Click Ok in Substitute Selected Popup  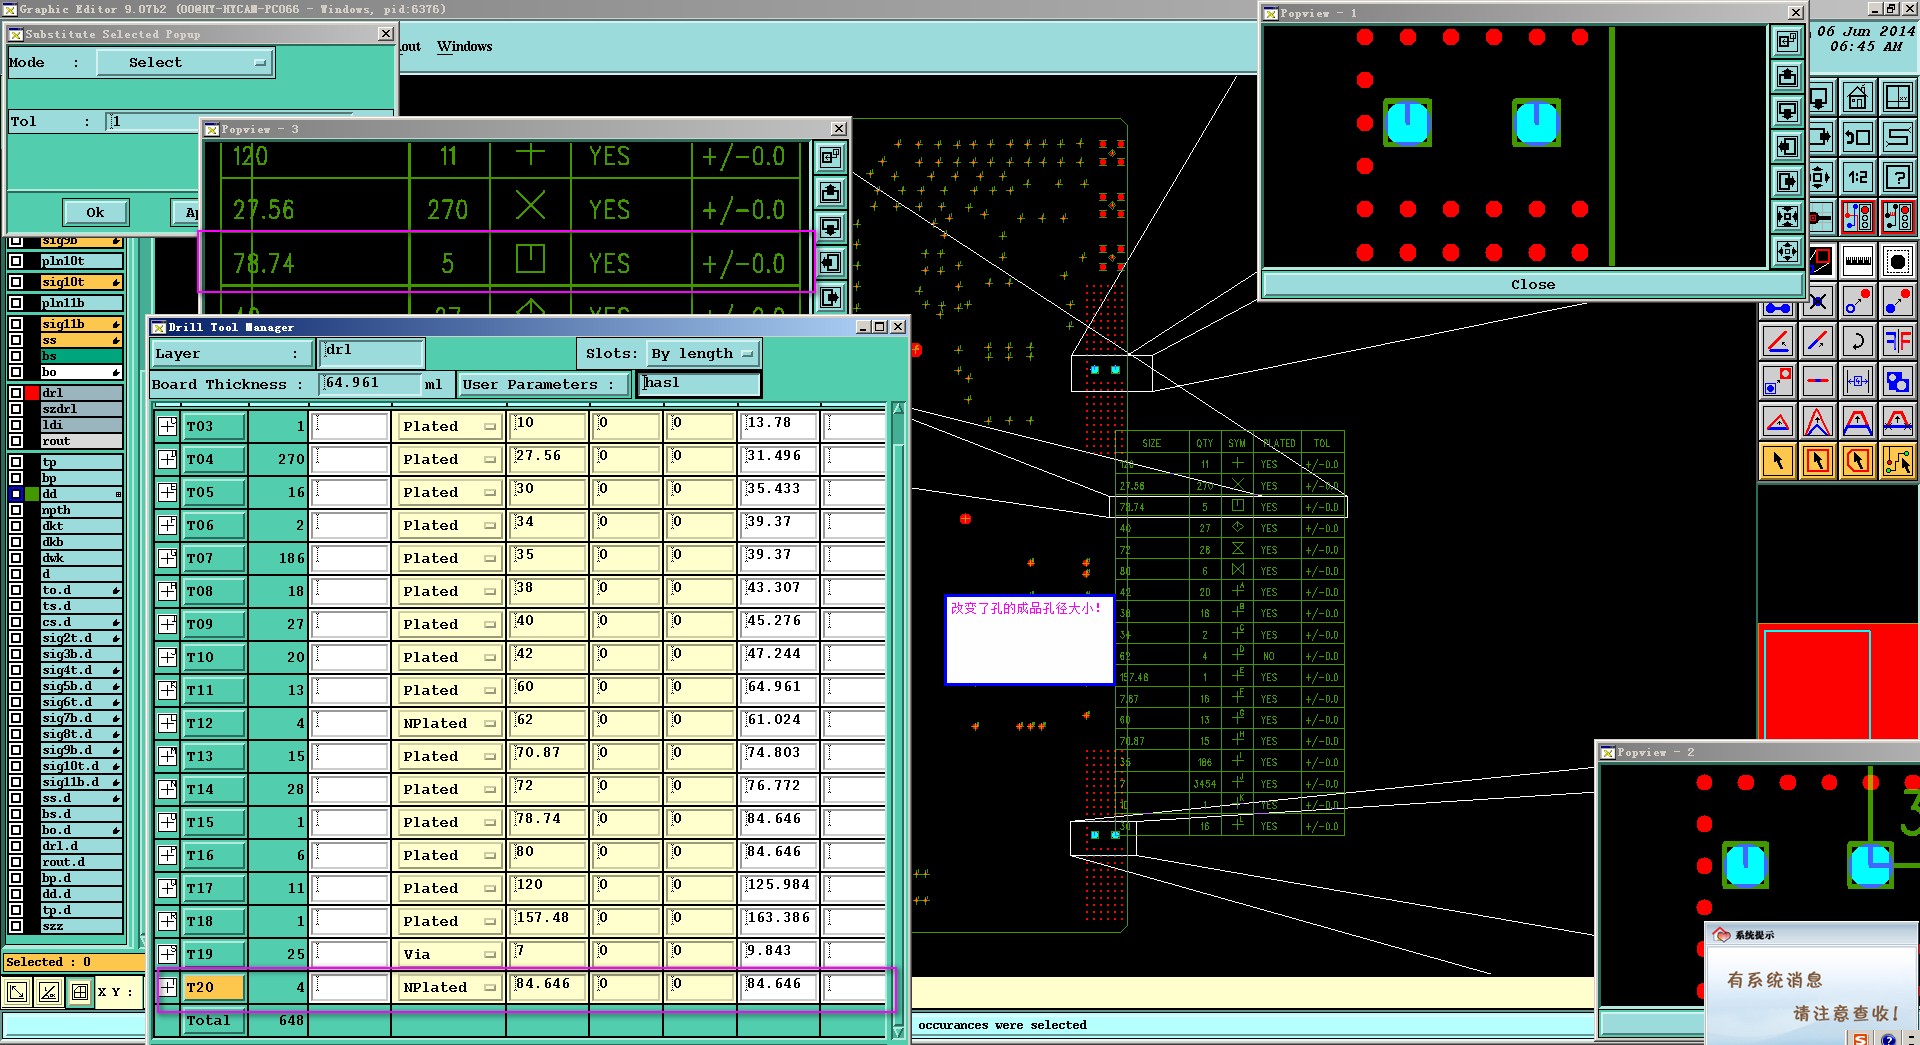tap(95, 212)
